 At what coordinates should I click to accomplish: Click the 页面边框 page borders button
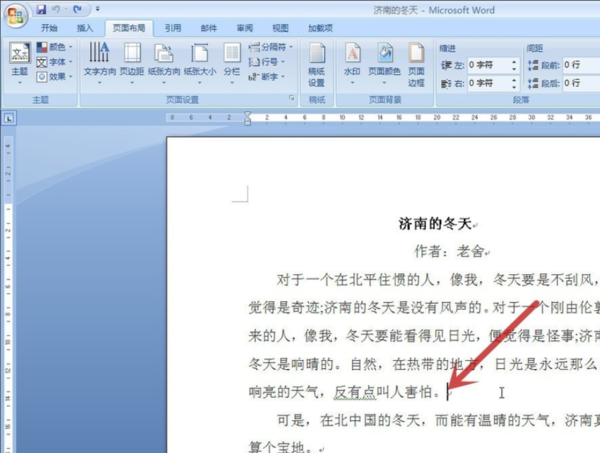coord(416,64)
